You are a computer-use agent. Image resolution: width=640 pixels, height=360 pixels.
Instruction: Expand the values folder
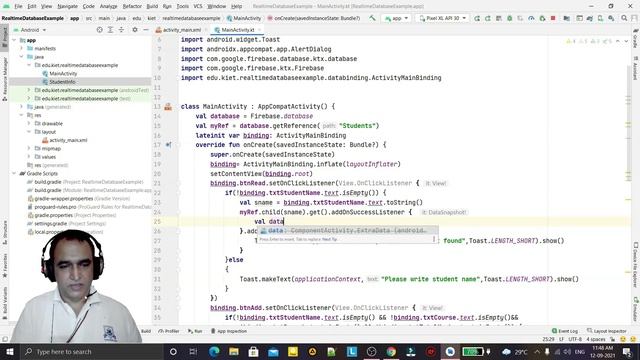[x=29, y=157]
